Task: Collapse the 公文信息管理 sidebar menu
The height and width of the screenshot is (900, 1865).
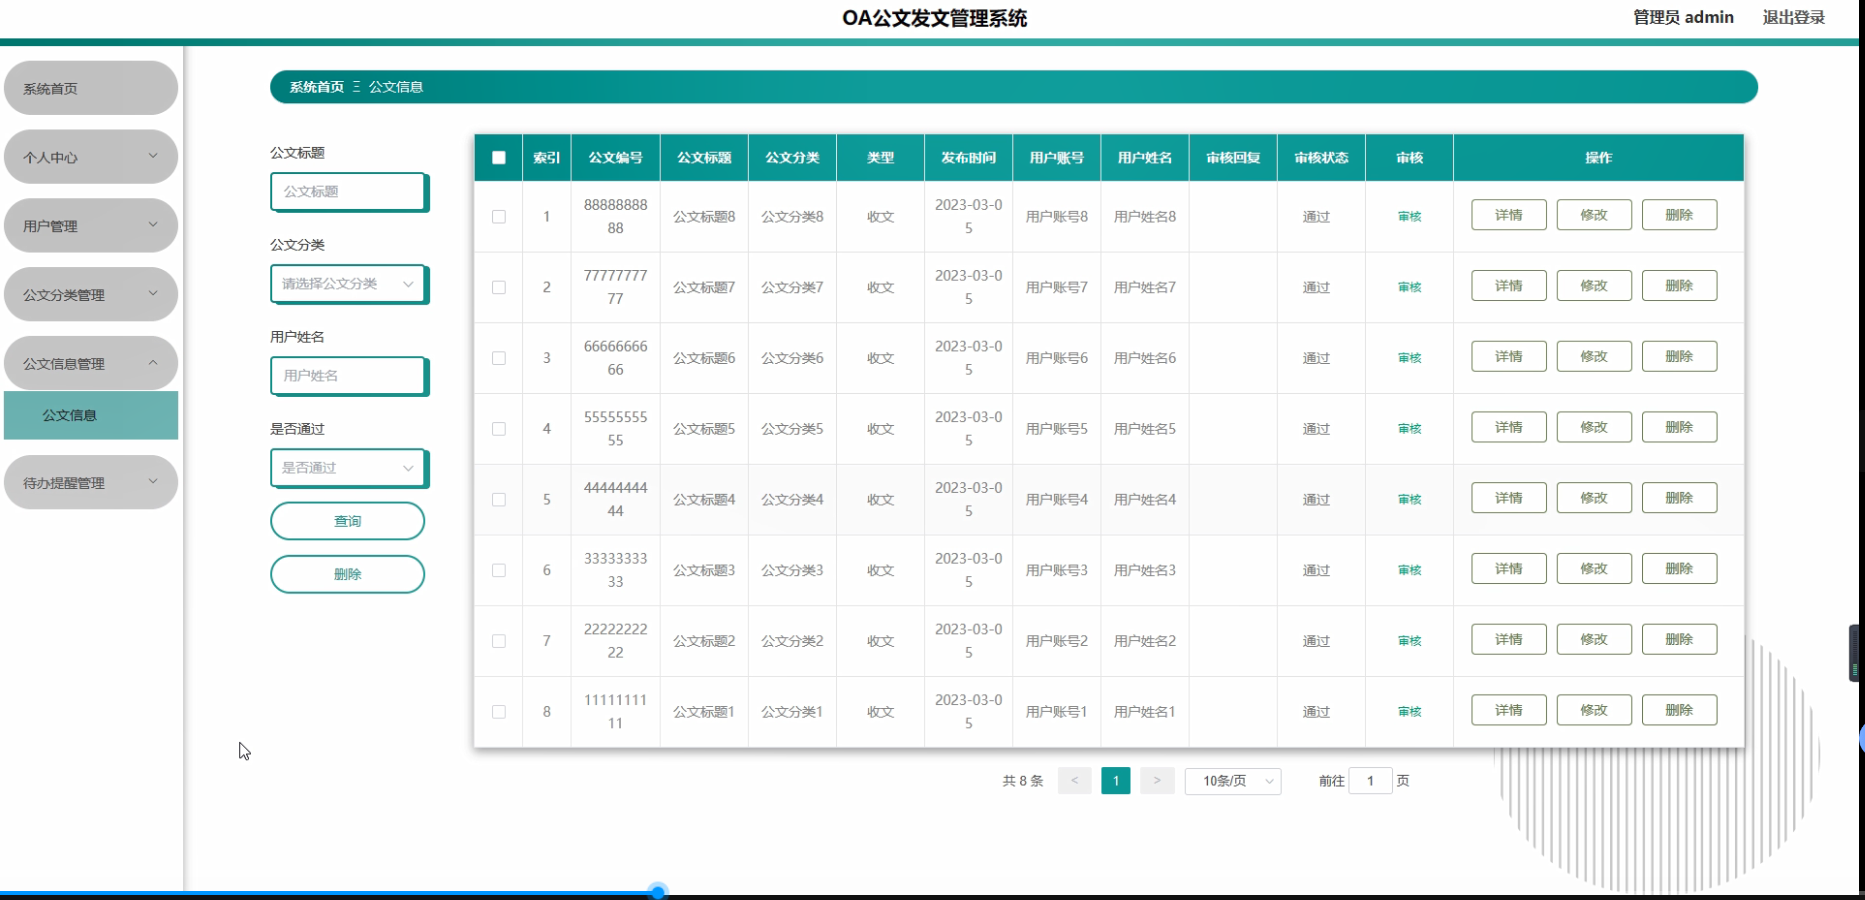Action: pos(91,364)
